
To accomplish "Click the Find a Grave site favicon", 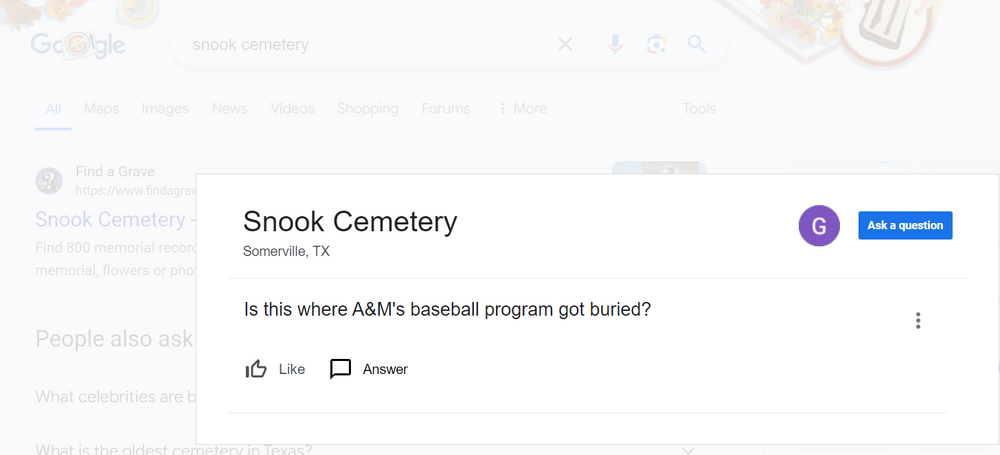I will point(49,180).
